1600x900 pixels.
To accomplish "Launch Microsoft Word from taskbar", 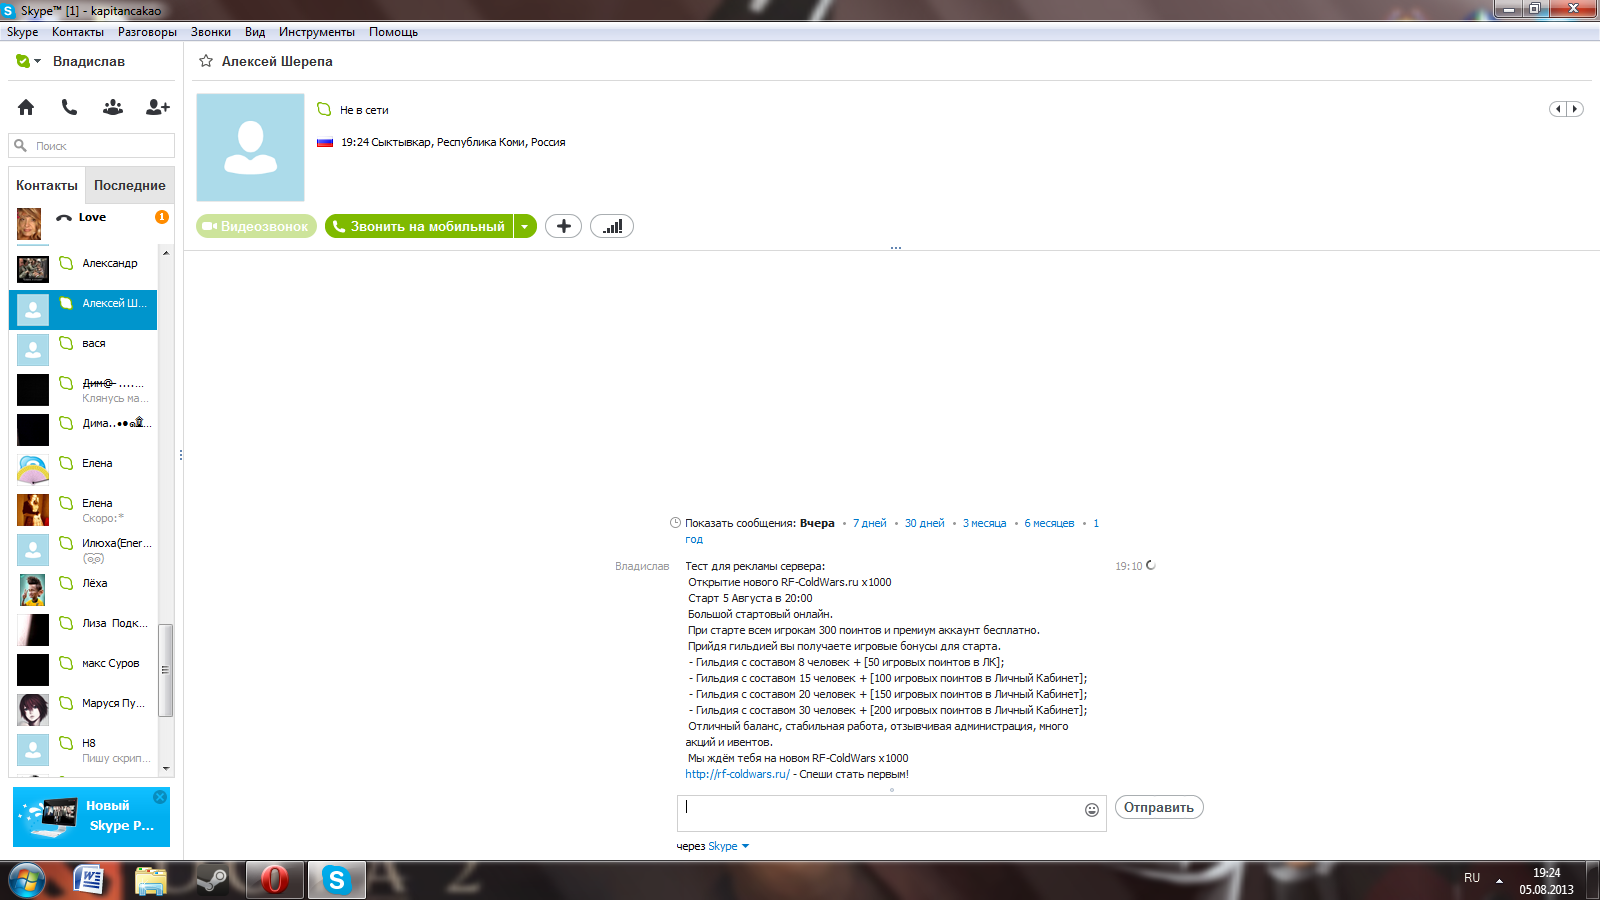I will pyautogui.click(x=89, y=880).
